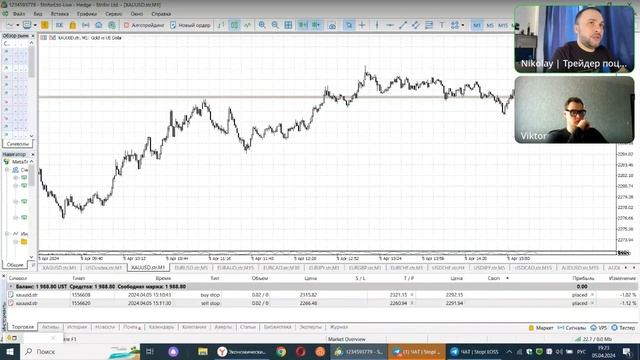Select the crosshair tool
The image size is (640, 360).
point(362,25)
